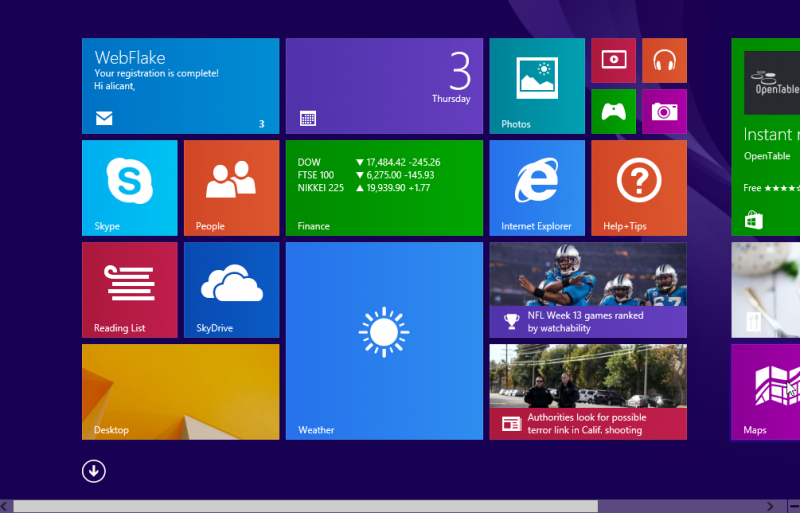The image size is (800, 513).
Task: Open the Photos tile
Action: (537, 86)
